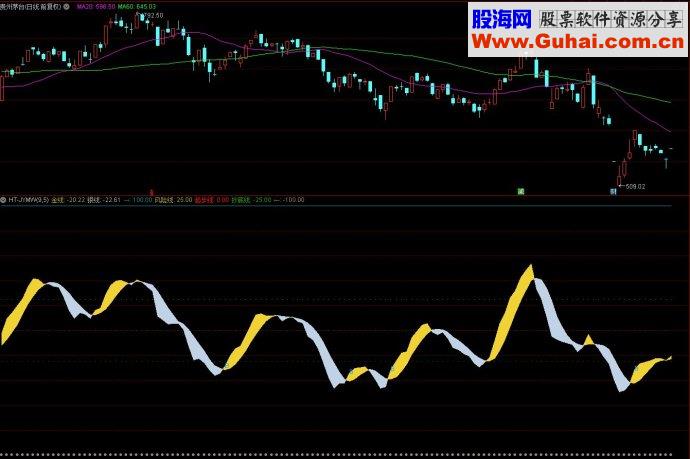Click the green -25.00 indicator value
The width and height of the screenshot is (690, 459).
tap(263, 200)
